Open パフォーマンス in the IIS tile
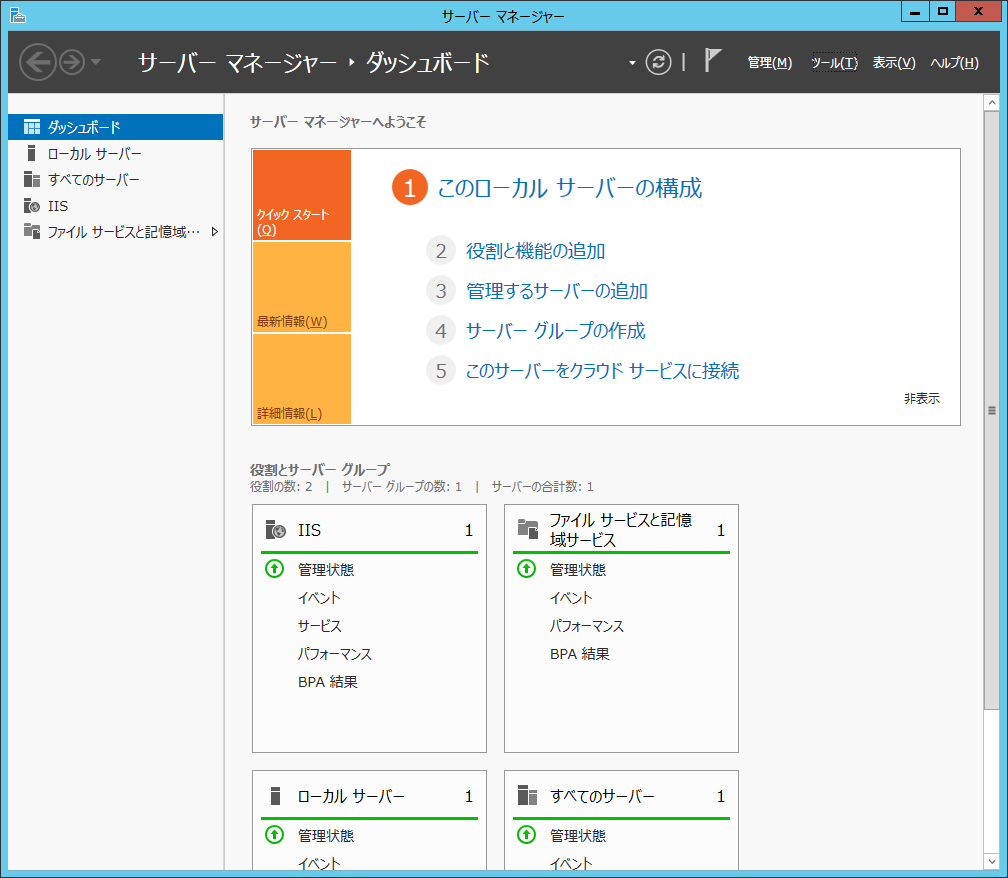This screenshot has height=878, width=1008. point(335,654)
